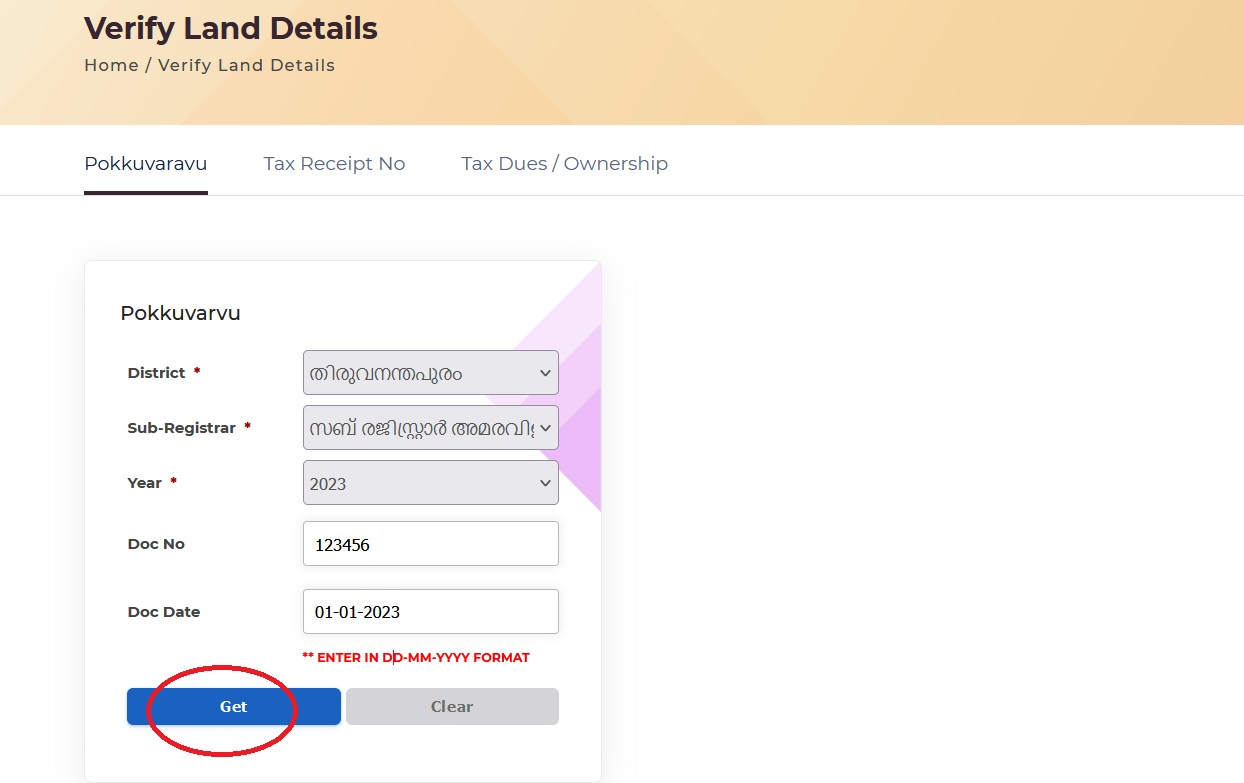Select the Tax Dues / Ownership tab
This screenshot has width=1244, height=783.
(564, 163)
